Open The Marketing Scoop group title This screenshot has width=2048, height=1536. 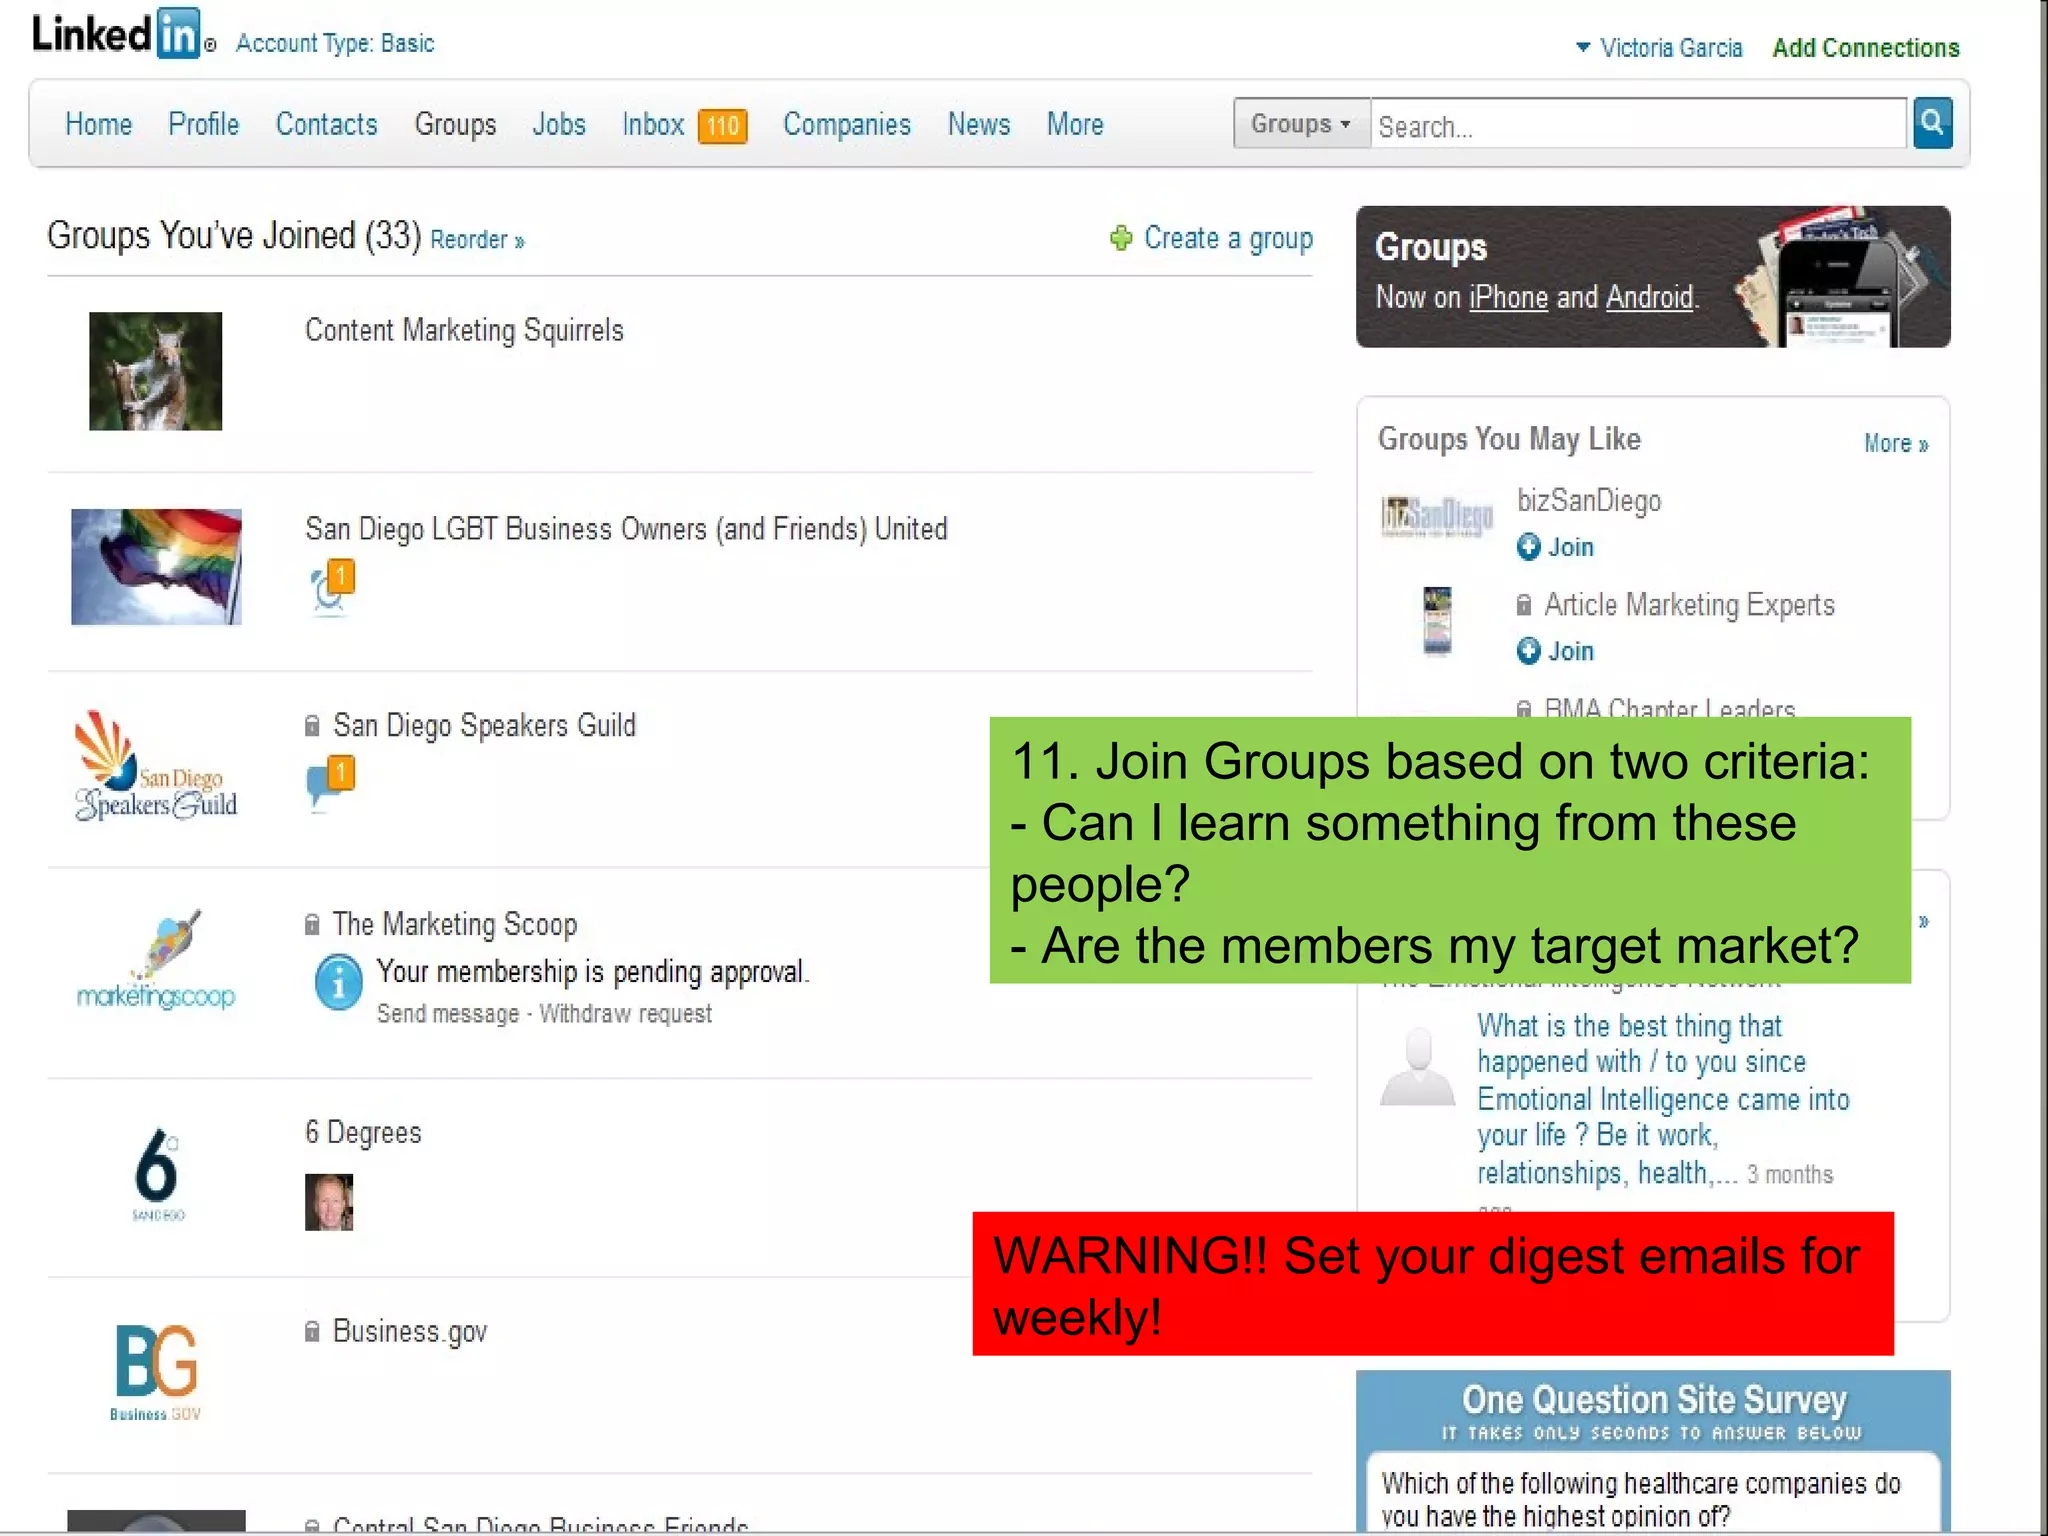(x=455, y=924)
